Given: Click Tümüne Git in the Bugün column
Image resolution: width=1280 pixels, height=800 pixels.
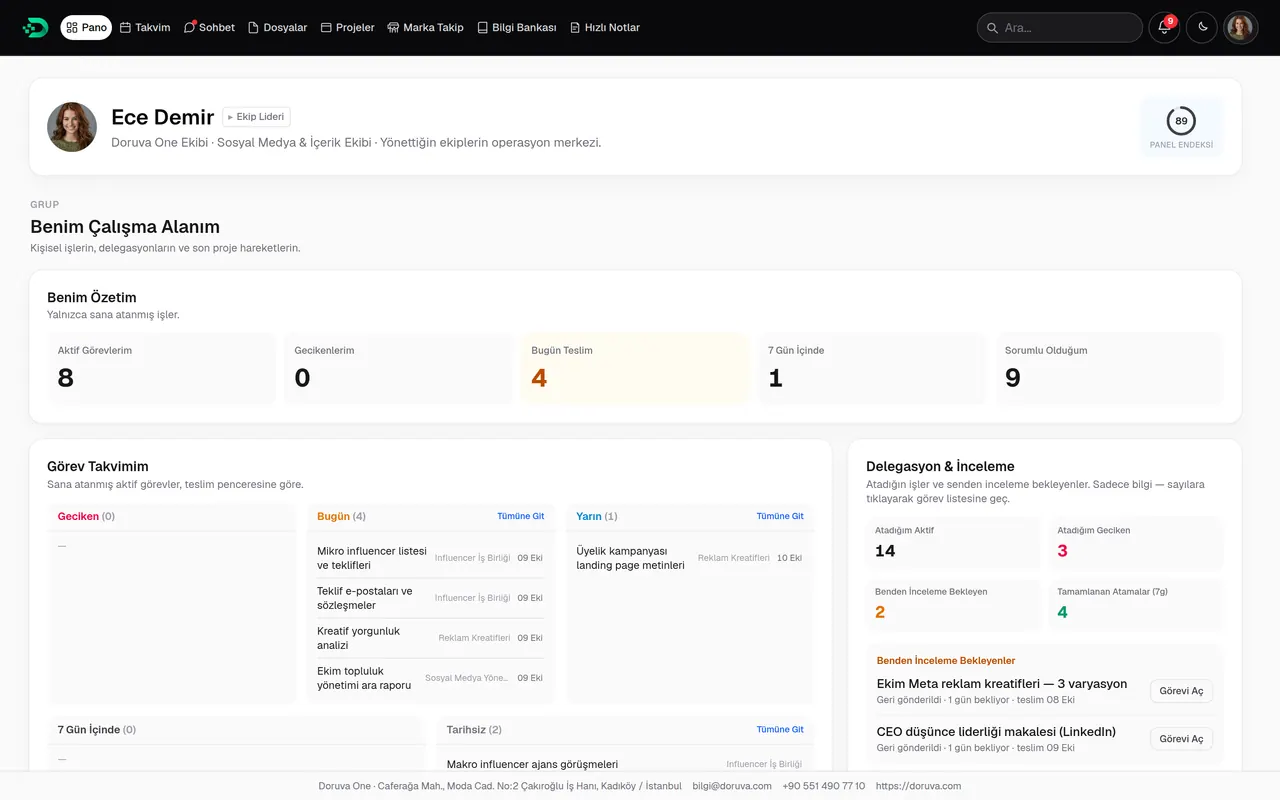Looking at the screenshot, I should (x=520, y=517).
